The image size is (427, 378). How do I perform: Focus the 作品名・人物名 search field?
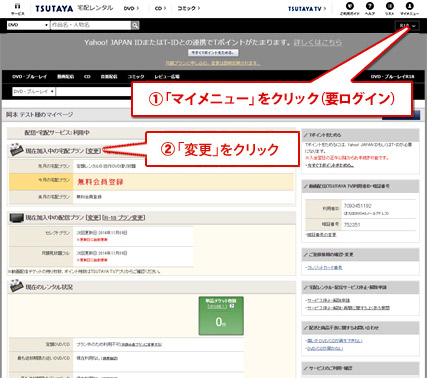coord(91,25)
